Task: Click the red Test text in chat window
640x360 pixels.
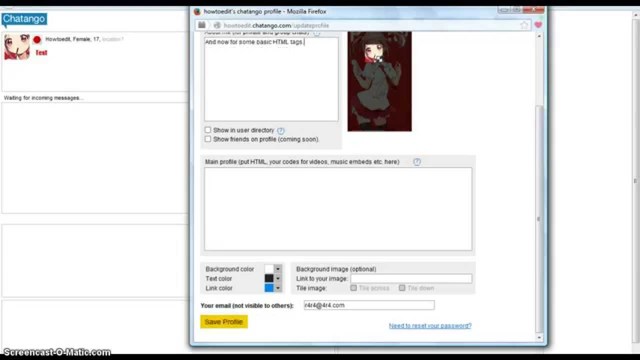Action: [41, 53]
